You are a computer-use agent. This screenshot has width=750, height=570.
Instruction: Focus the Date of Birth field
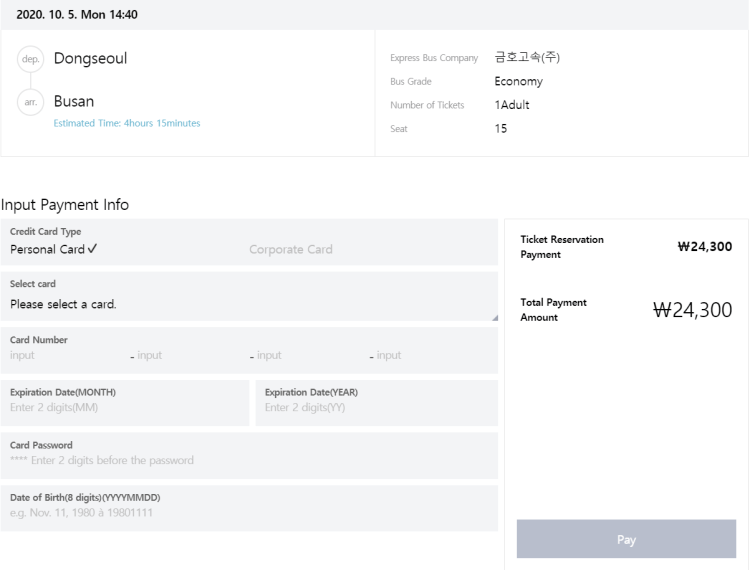(248, 513)
